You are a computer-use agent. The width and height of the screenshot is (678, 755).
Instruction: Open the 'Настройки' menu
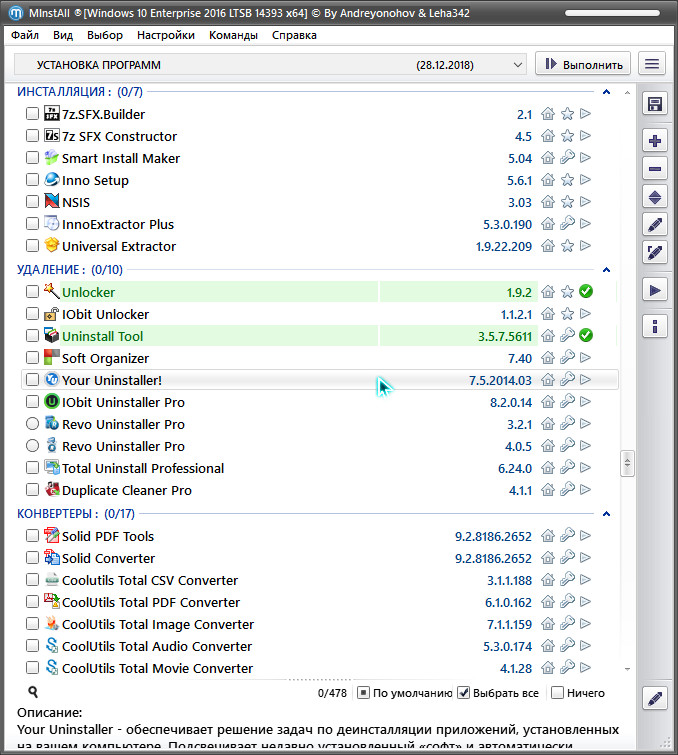166,35
